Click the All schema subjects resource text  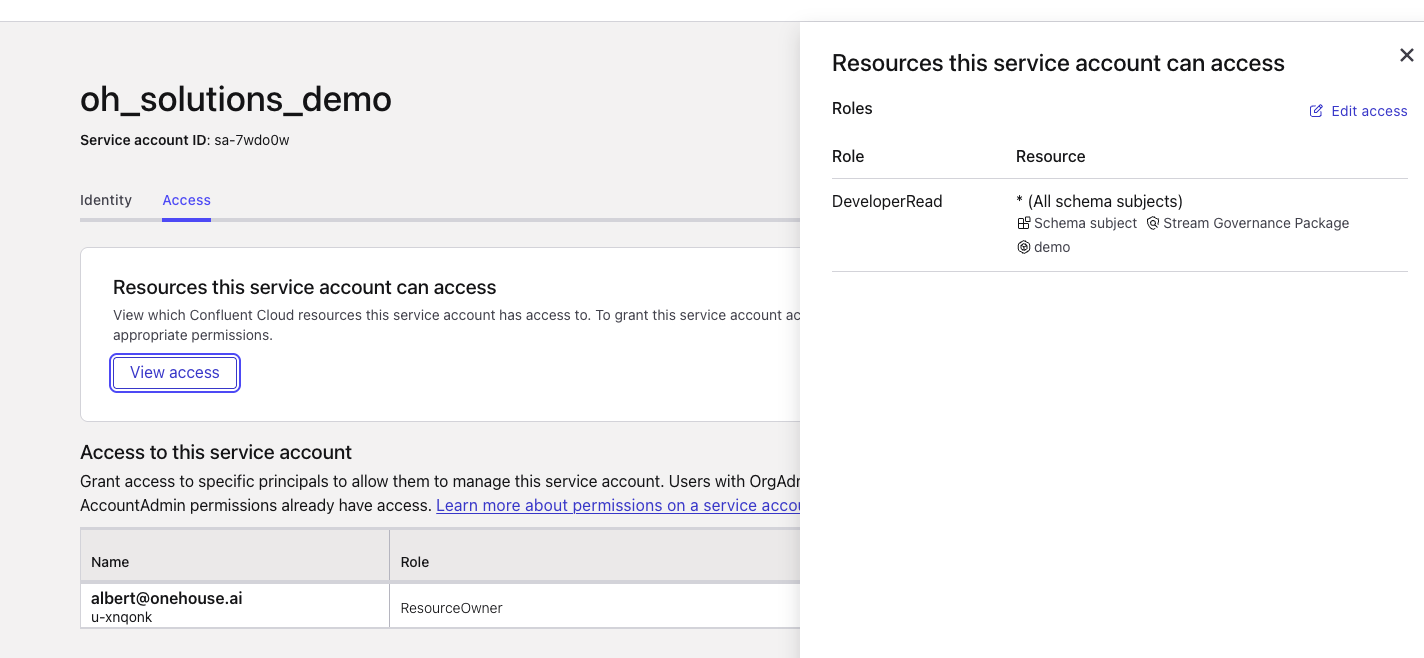click(x=1099, y=201)
